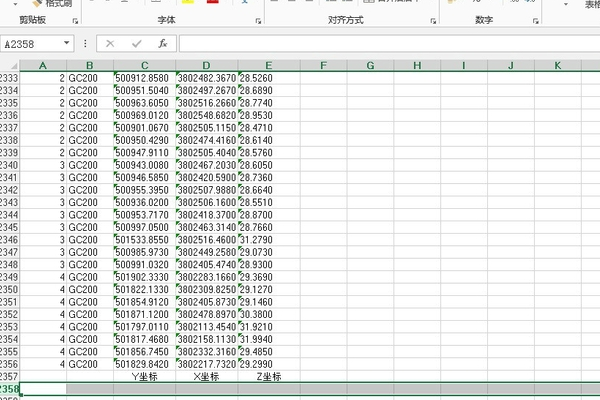Click cell with value 500991.0320
The height and width of the screenshot is (400, 600).
pyautogui.click(x=145, y=264)
